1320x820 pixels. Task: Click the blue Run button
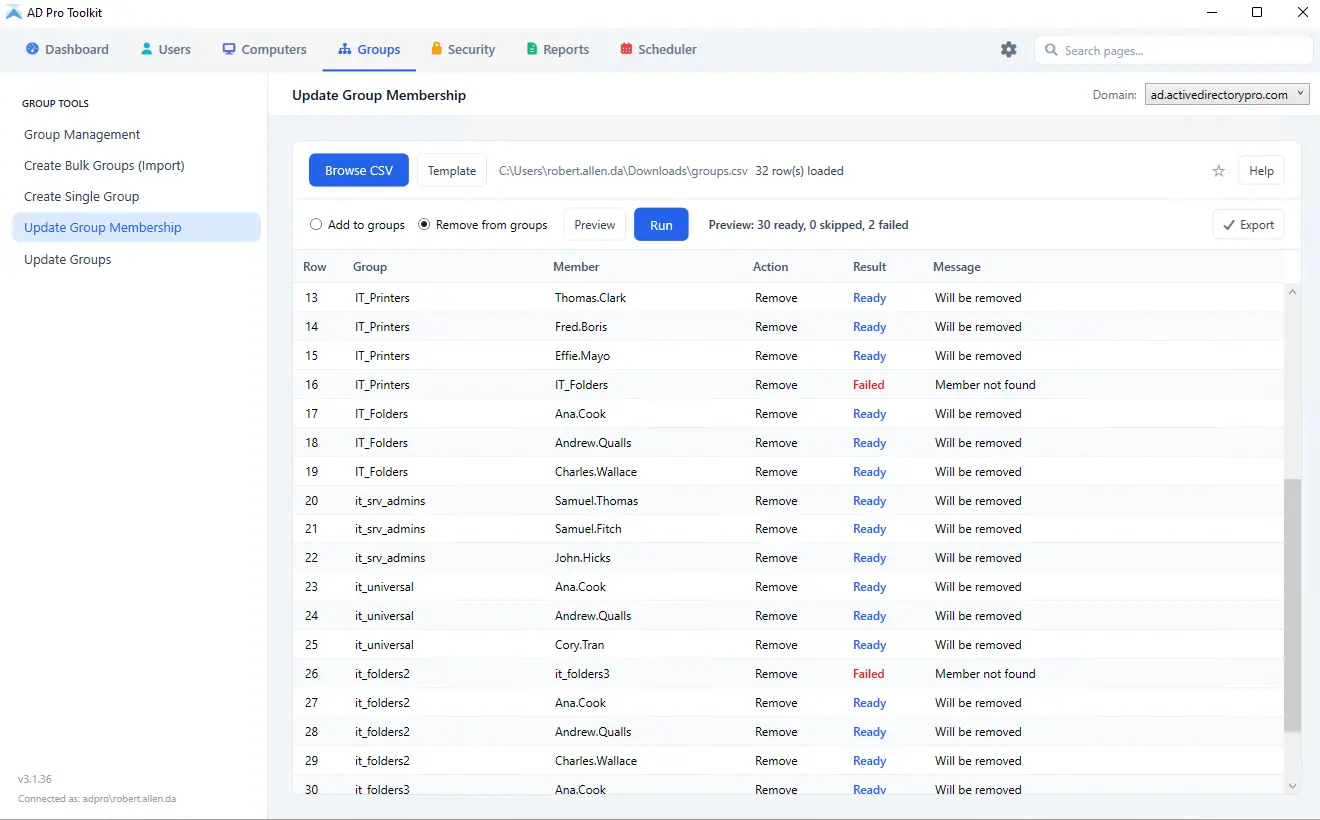[x=661, y=225]
